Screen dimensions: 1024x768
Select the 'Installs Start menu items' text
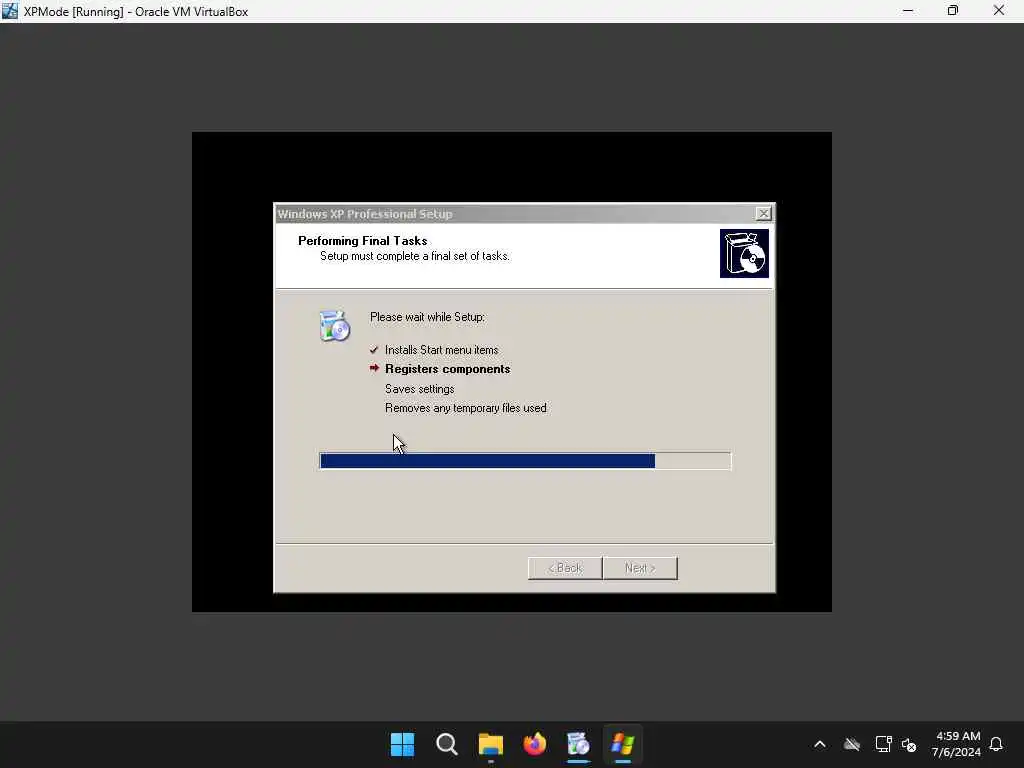(x=441, y=350)
